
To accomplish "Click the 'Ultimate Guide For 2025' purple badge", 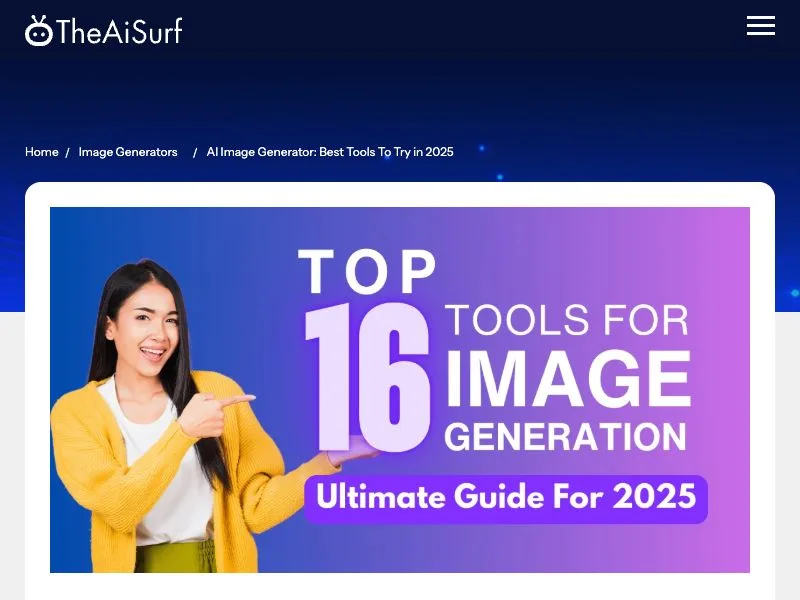I will tap(506, 498).
